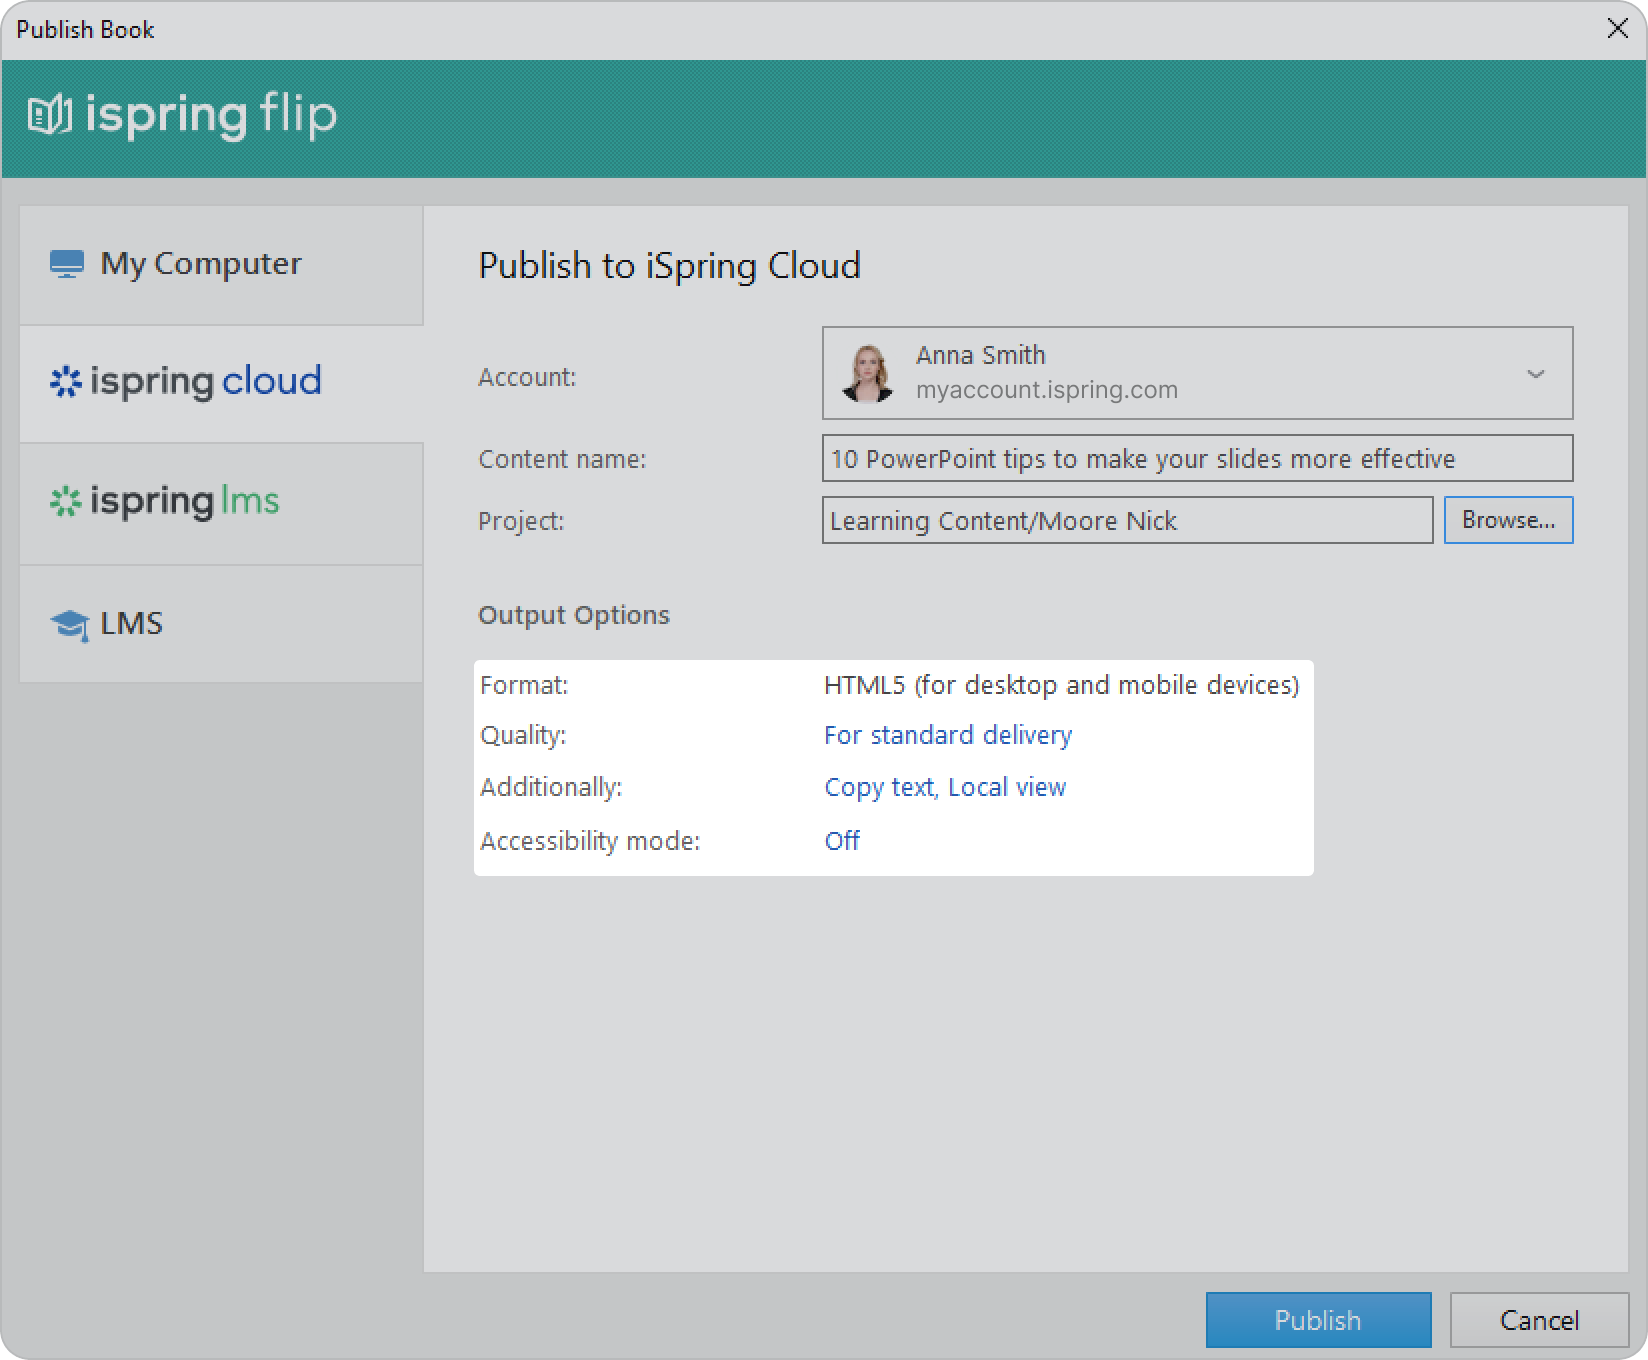Open the Anna Smith account selector

[1196, 373]
